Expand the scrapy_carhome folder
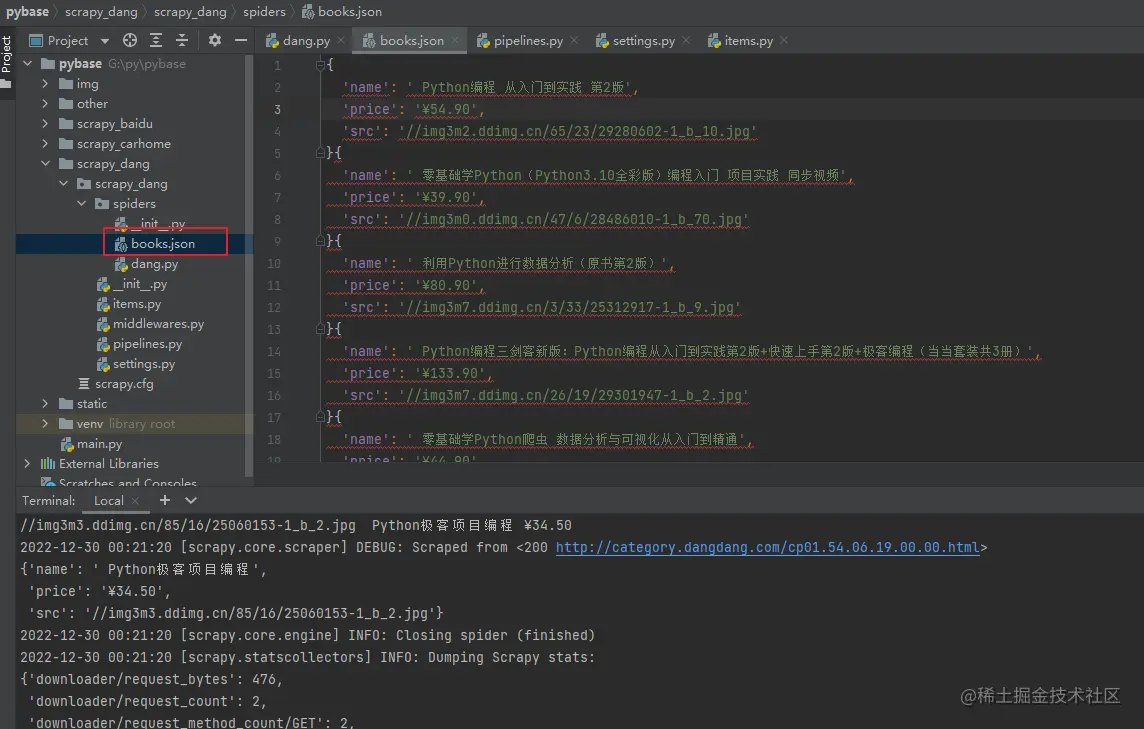The width and height of the screenshot is (1144, 729). coord(45,144)
